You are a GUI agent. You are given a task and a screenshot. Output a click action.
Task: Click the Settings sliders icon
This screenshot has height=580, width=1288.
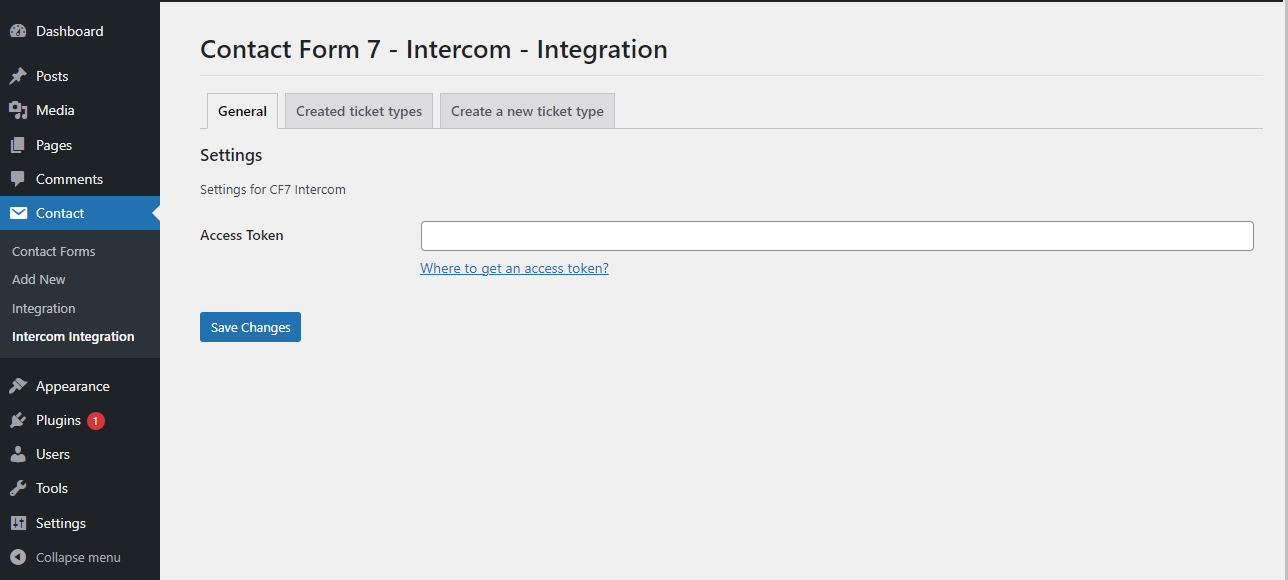(x=18, y=523)
